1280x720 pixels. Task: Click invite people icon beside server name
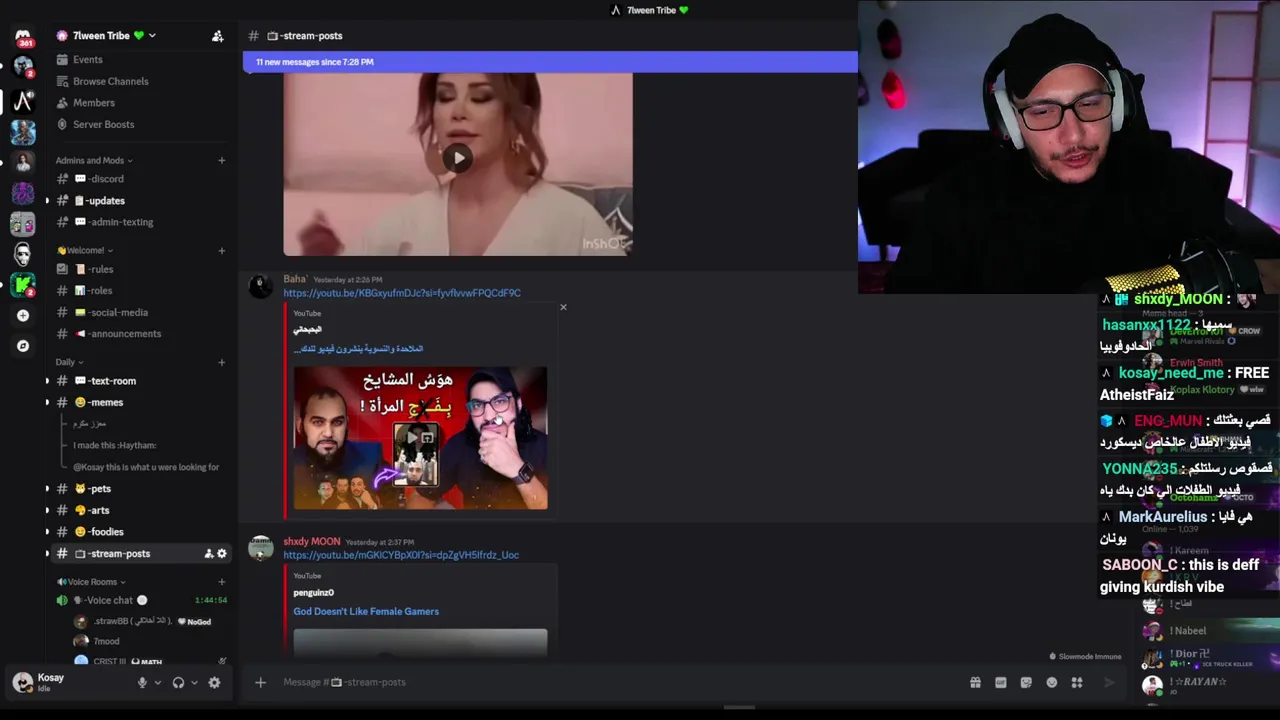tap(217, 36)
